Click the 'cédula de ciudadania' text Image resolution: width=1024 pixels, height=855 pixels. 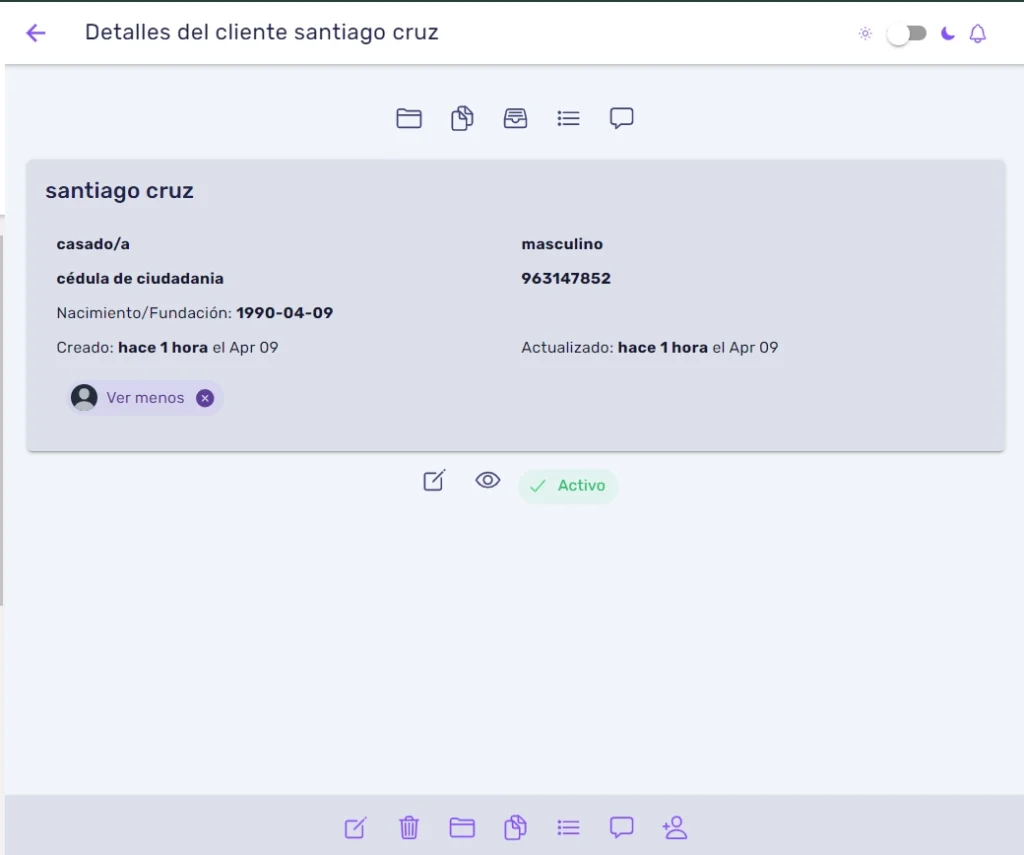click(x=140, y=279)
